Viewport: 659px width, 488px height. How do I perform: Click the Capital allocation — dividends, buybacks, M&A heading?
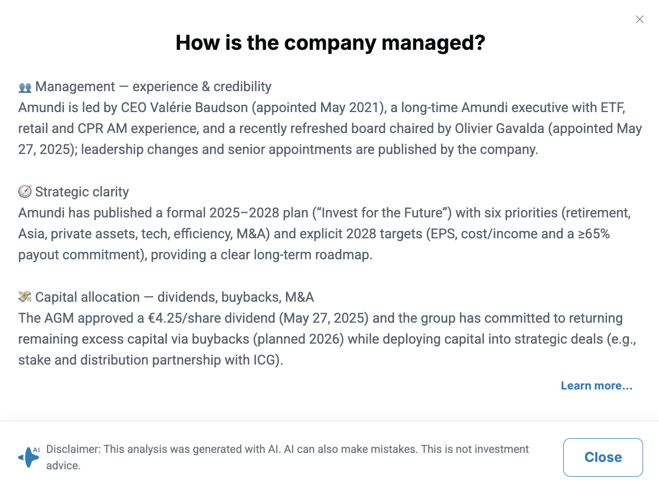coord(174,297)
